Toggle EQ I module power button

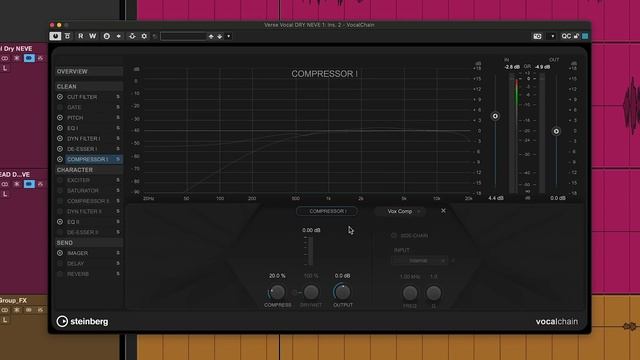pos(60,128)
